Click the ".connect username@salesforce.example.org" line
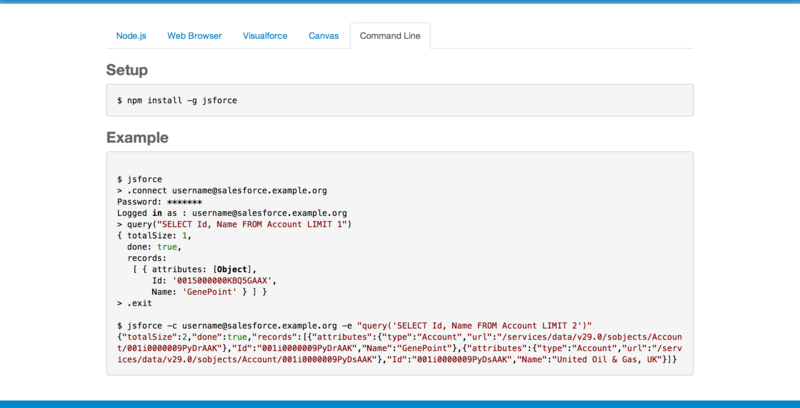800x408 pixels. click(222, 191)
